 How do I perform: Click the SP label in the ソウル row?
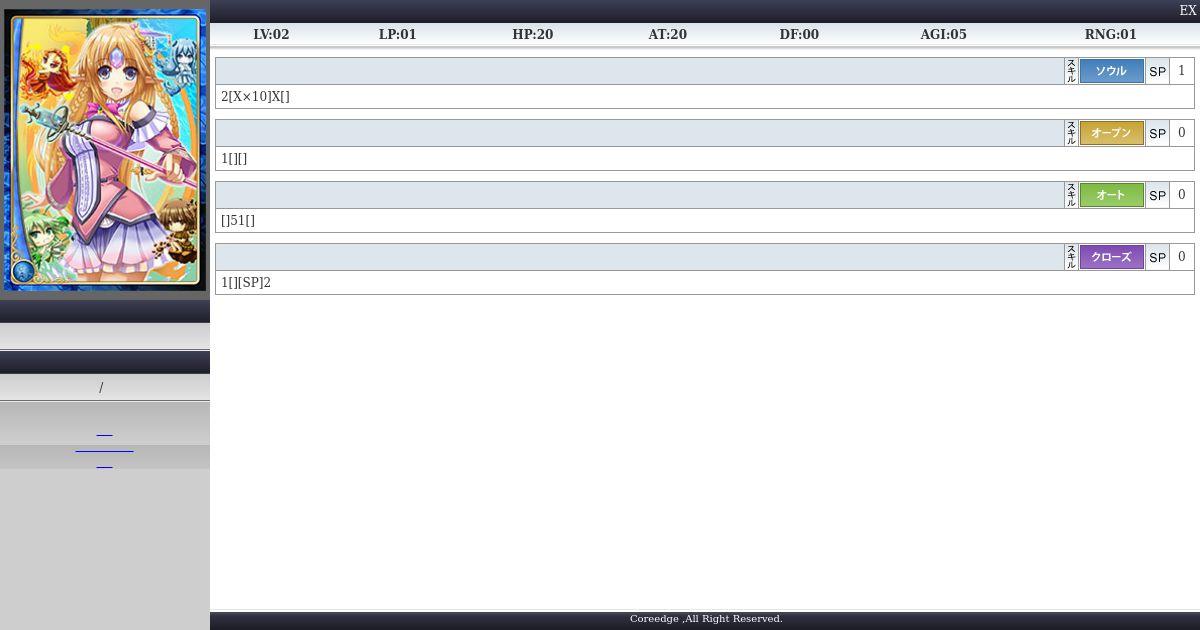[1157, 71]
